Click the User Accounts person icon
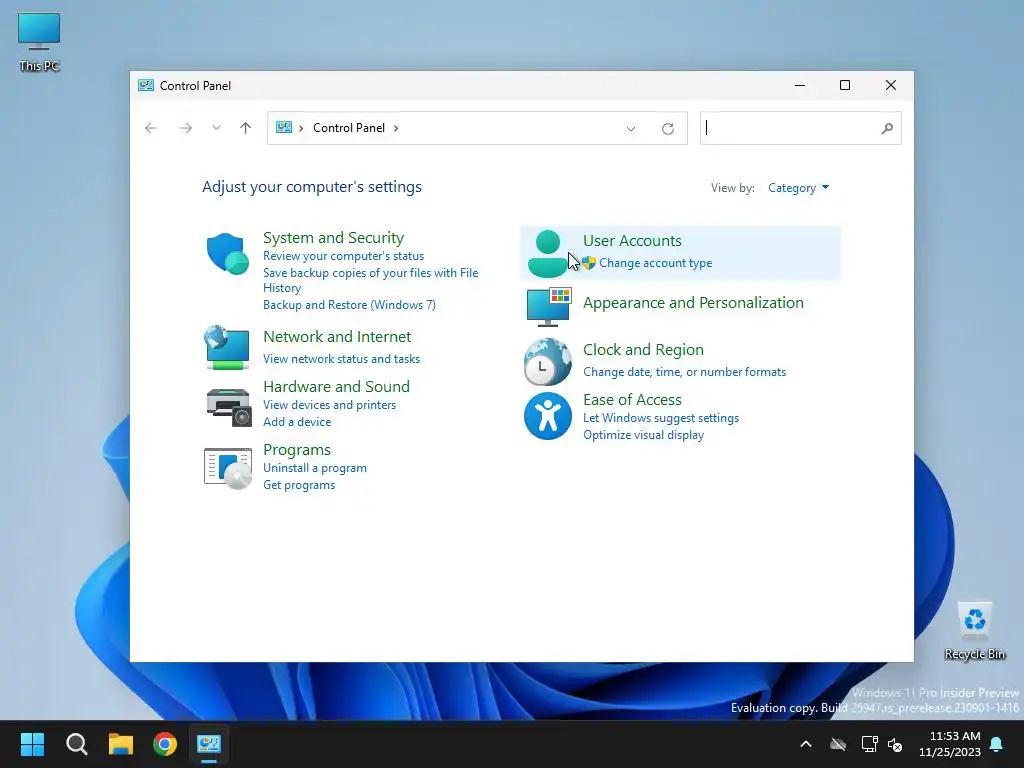1024x768 pixels. point(547,253)
